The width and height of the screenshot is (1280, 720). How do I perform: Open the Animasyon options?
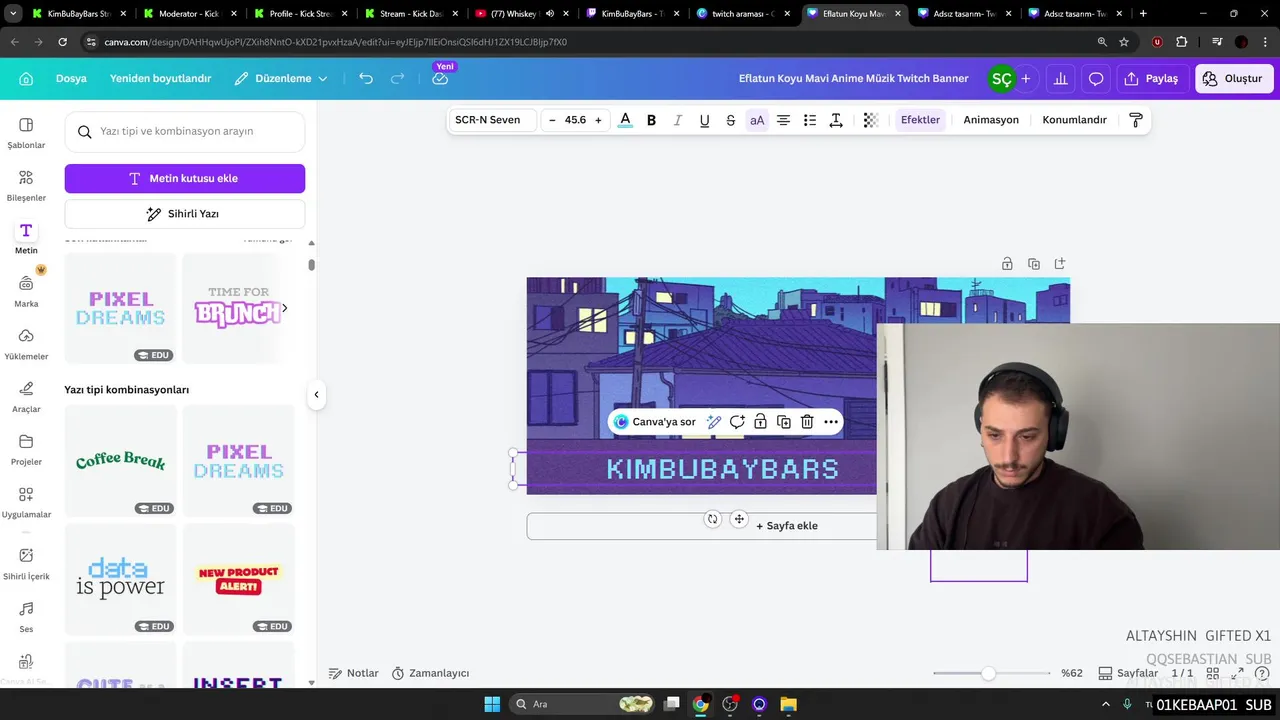coord(991,120)
